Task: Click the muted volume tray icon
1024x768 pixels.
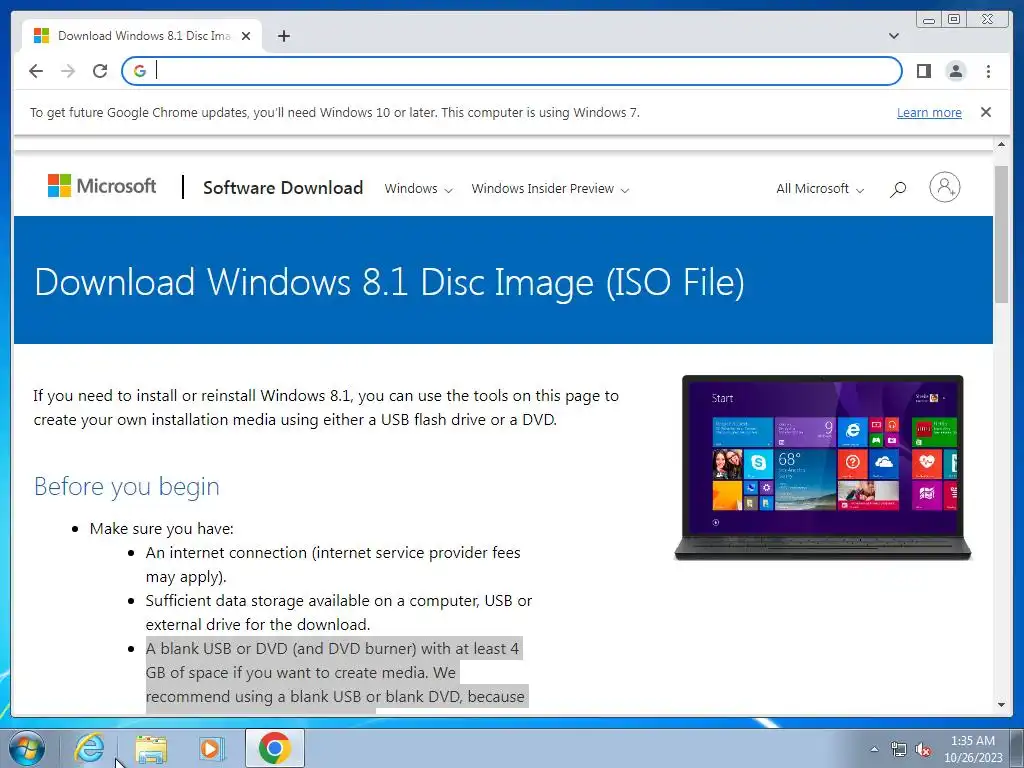Action: click(x=923, y=749)
